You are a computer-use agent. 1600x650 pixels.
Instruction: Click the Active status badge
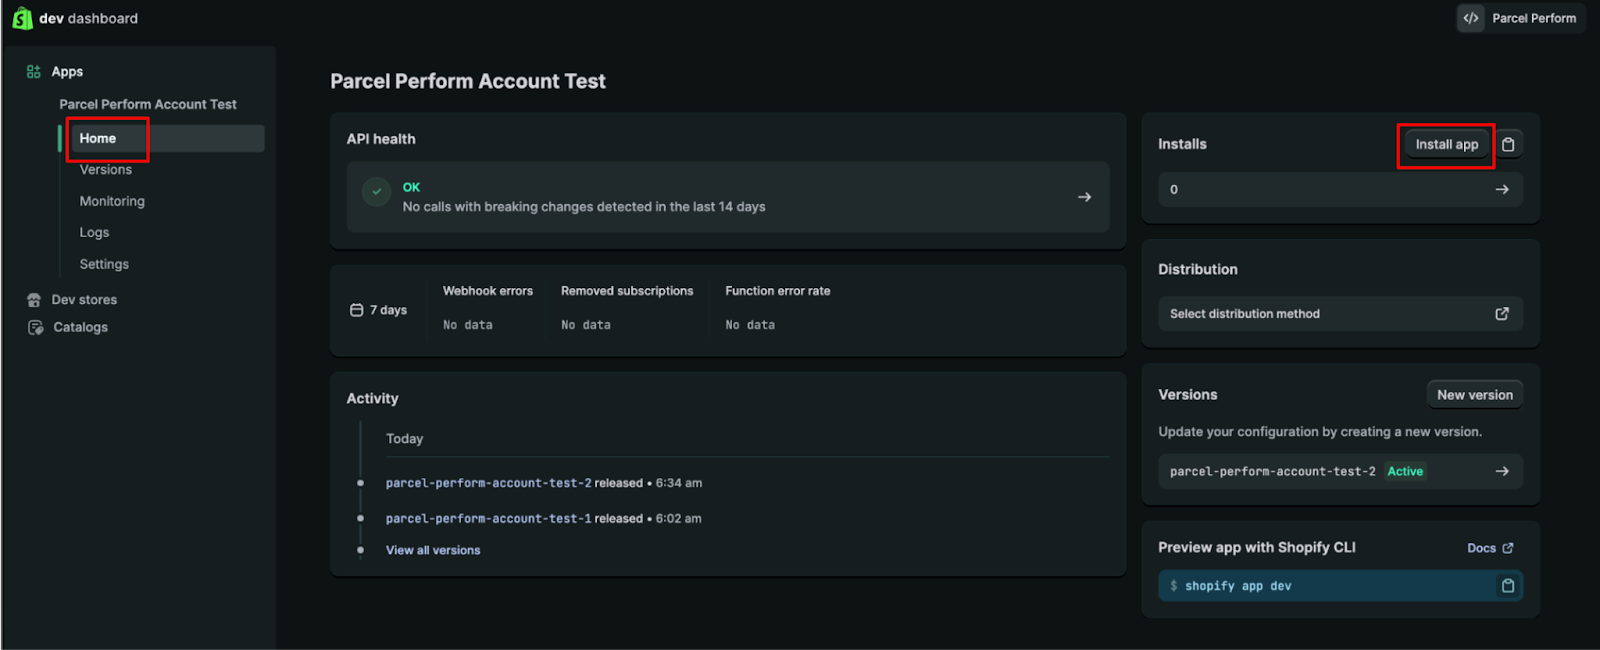click(x=1405, y=471)
